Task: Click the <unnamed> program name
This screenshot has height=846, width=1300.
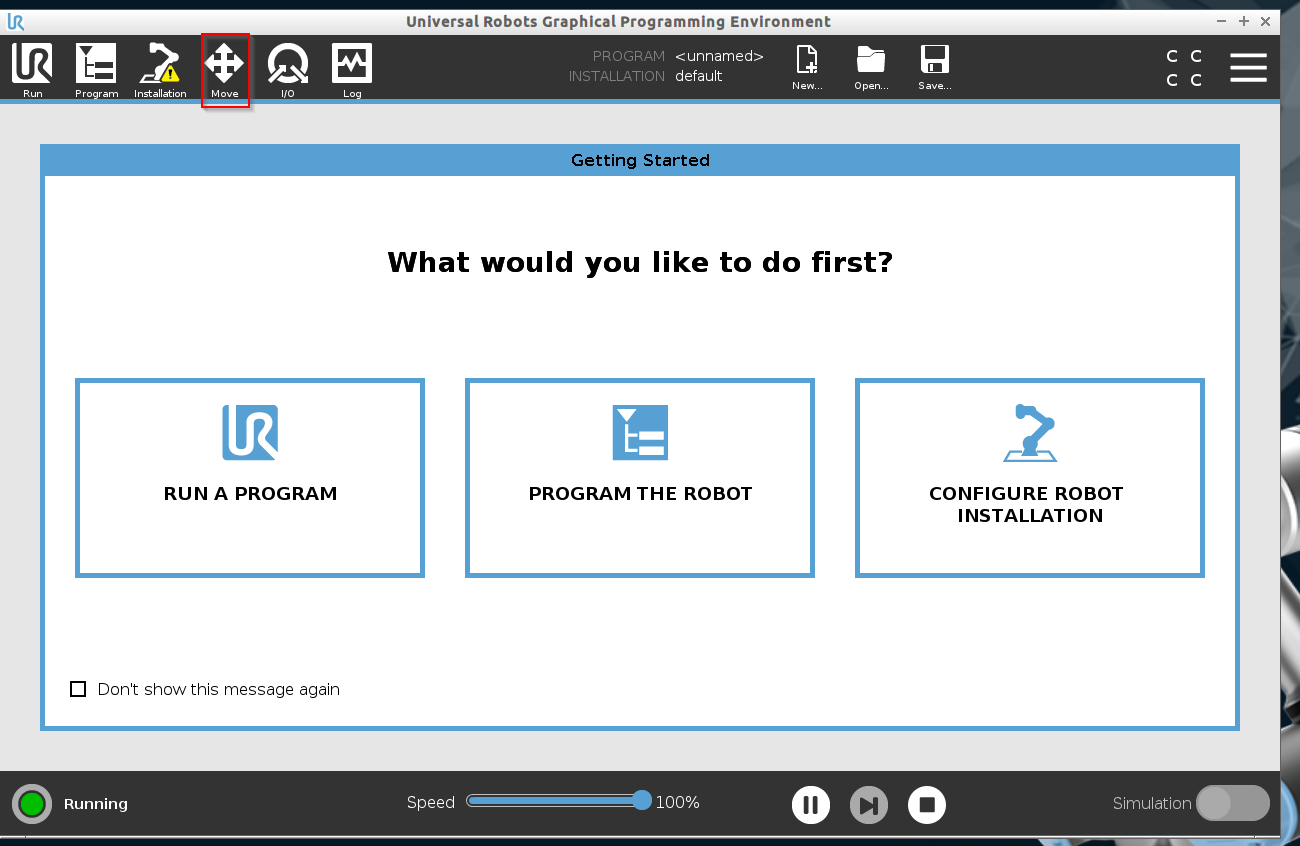Action: pos(719,57)
